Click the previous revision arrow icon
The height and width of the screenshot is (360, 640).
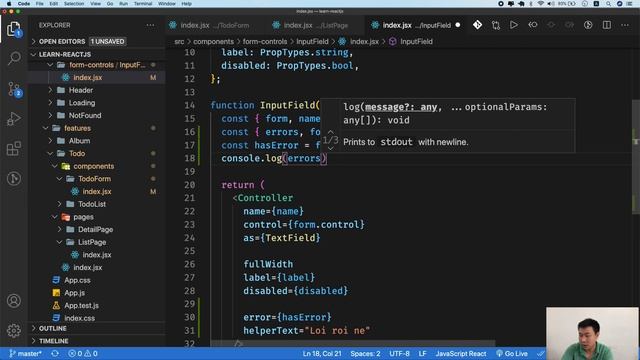533,25
